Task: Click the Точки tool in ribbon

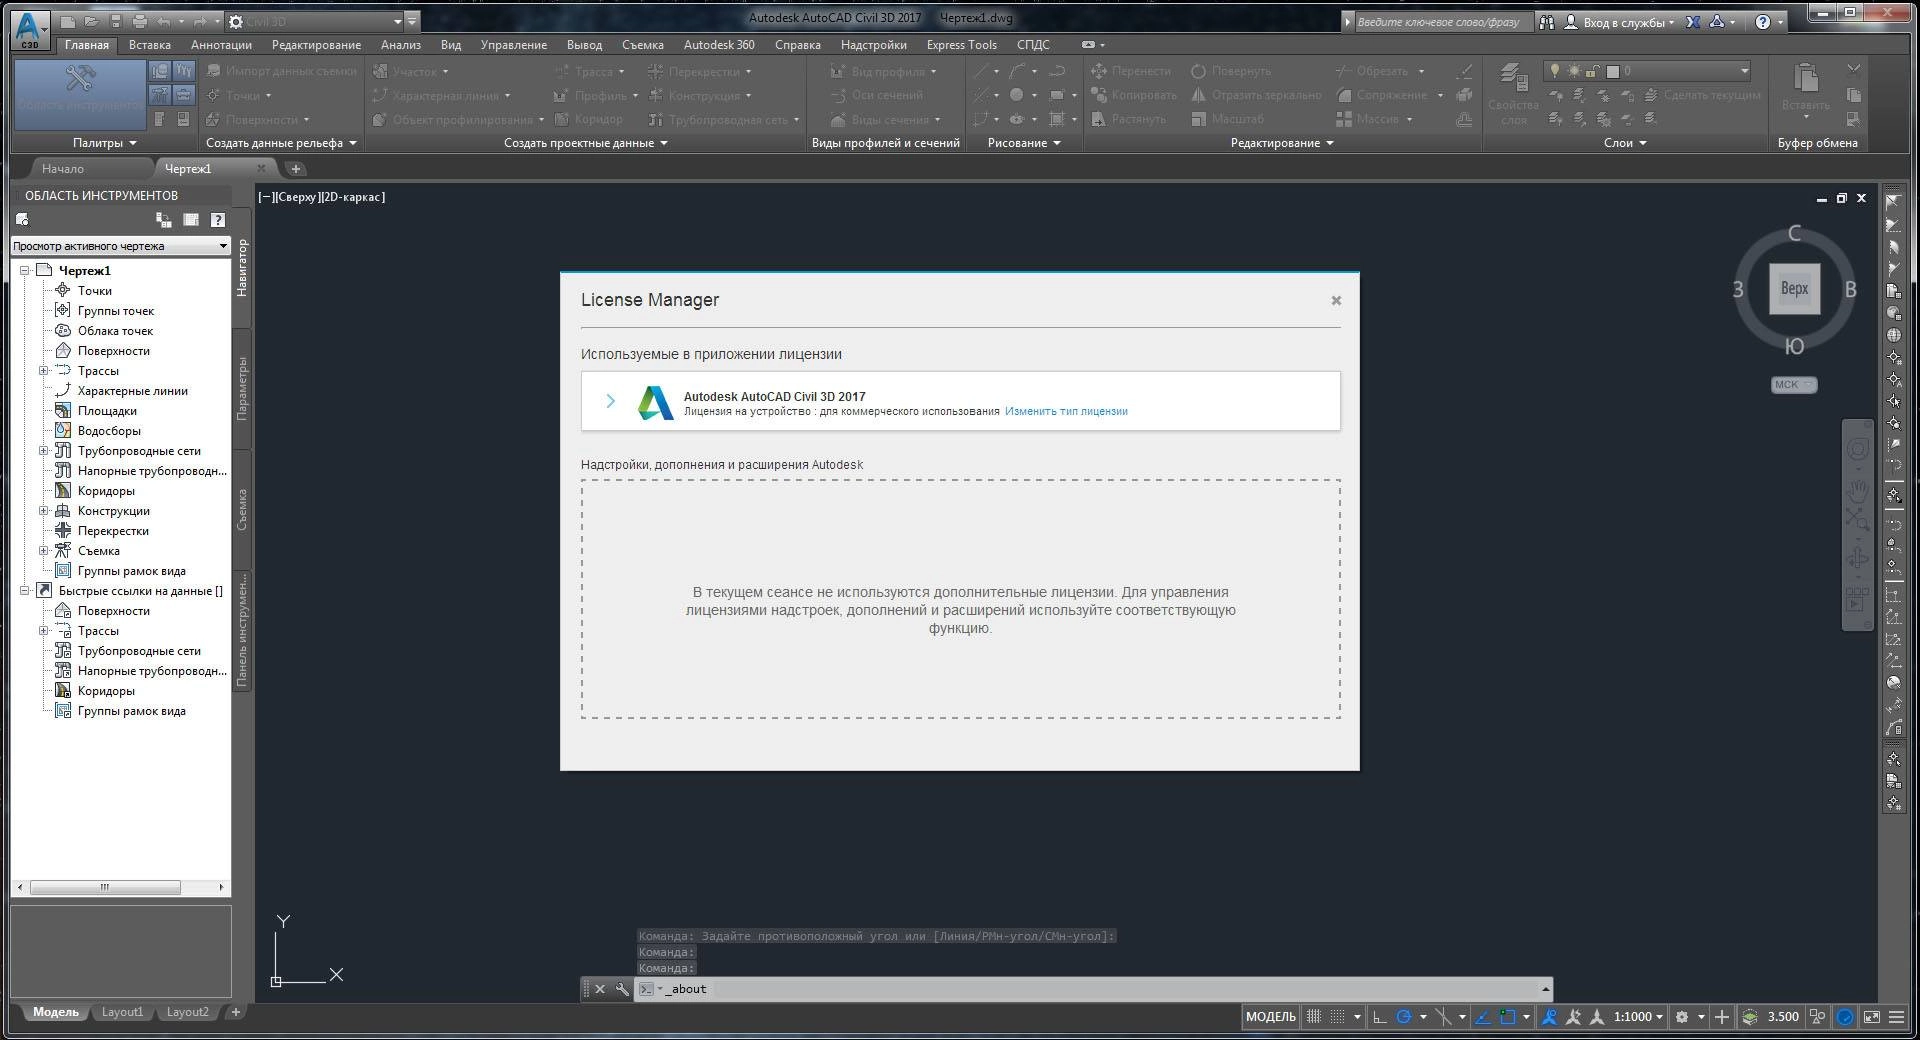Action: 239,95
